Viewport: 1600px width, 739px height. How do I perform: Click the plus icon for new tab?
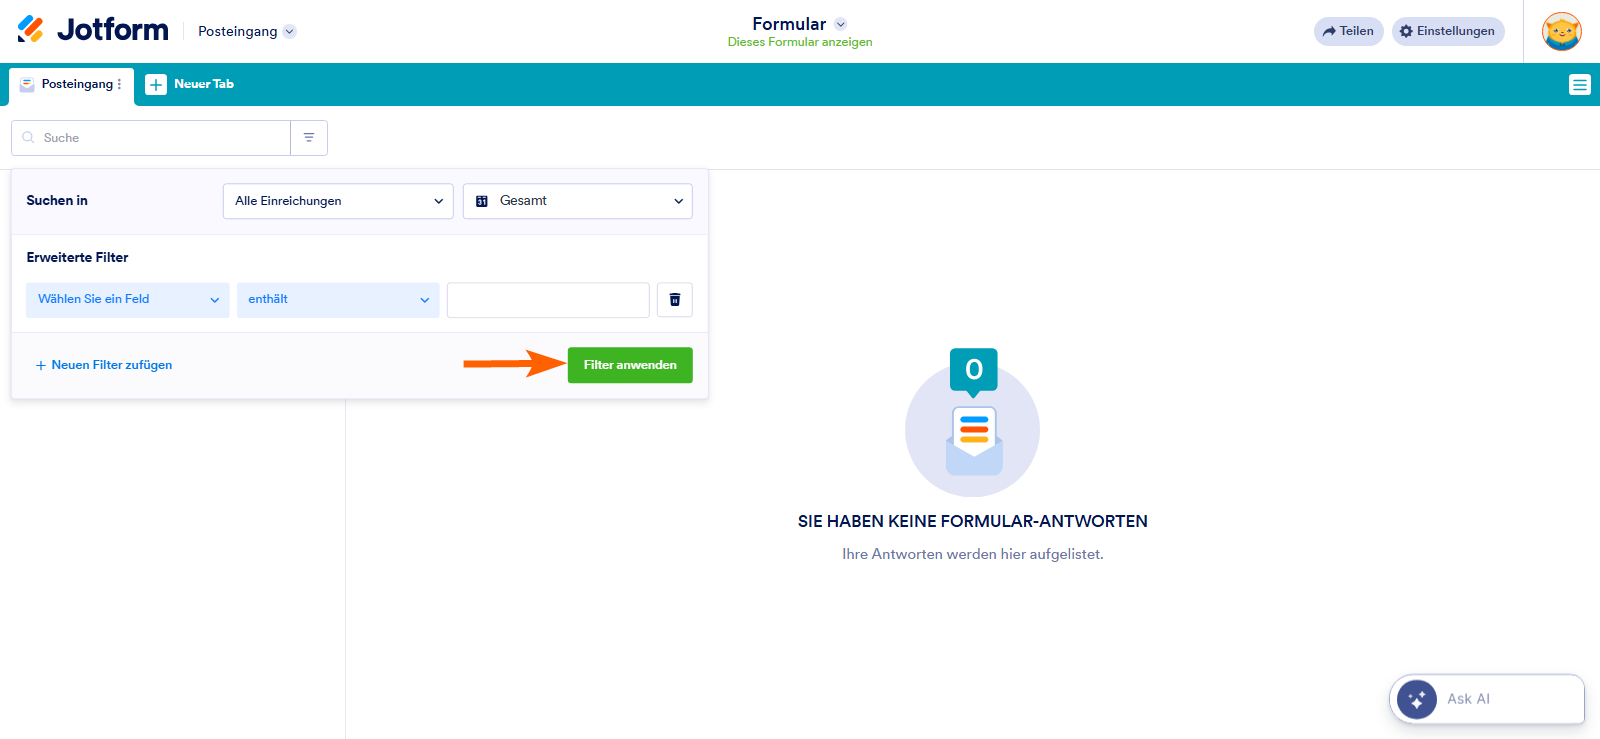pos(156,85)
